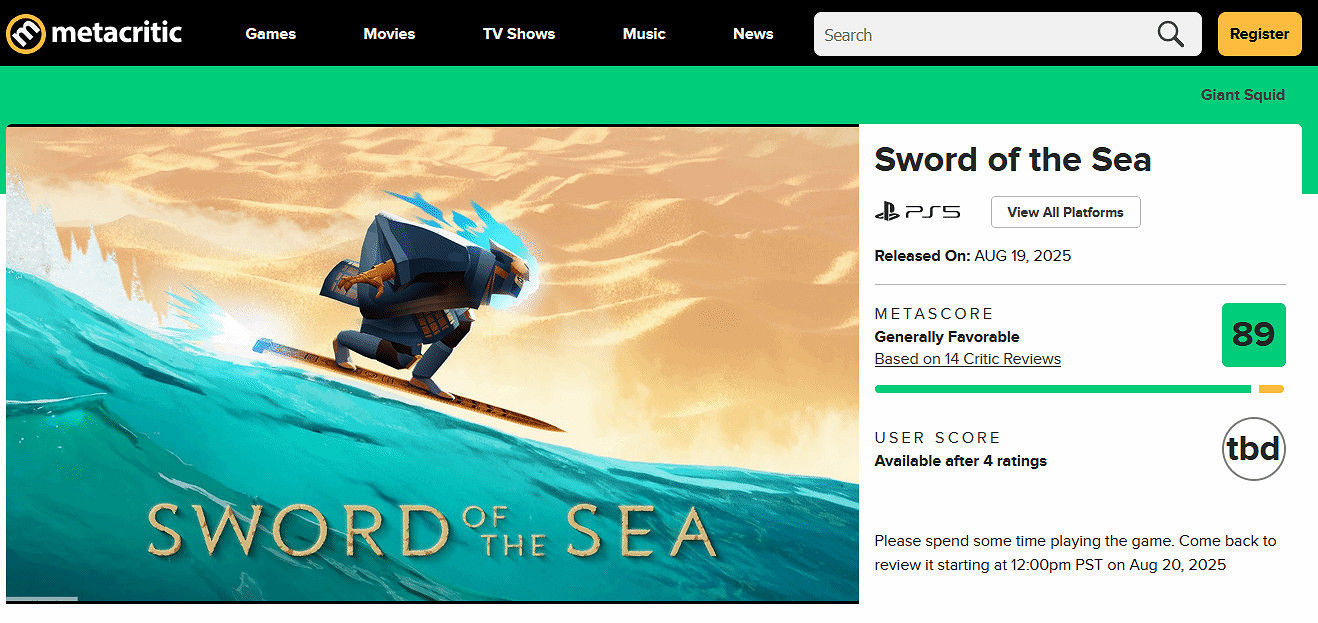Screen dimensions: 1318x623
Task: Open Based on 14 Critic Reviews link
Action: pos(967,359)
